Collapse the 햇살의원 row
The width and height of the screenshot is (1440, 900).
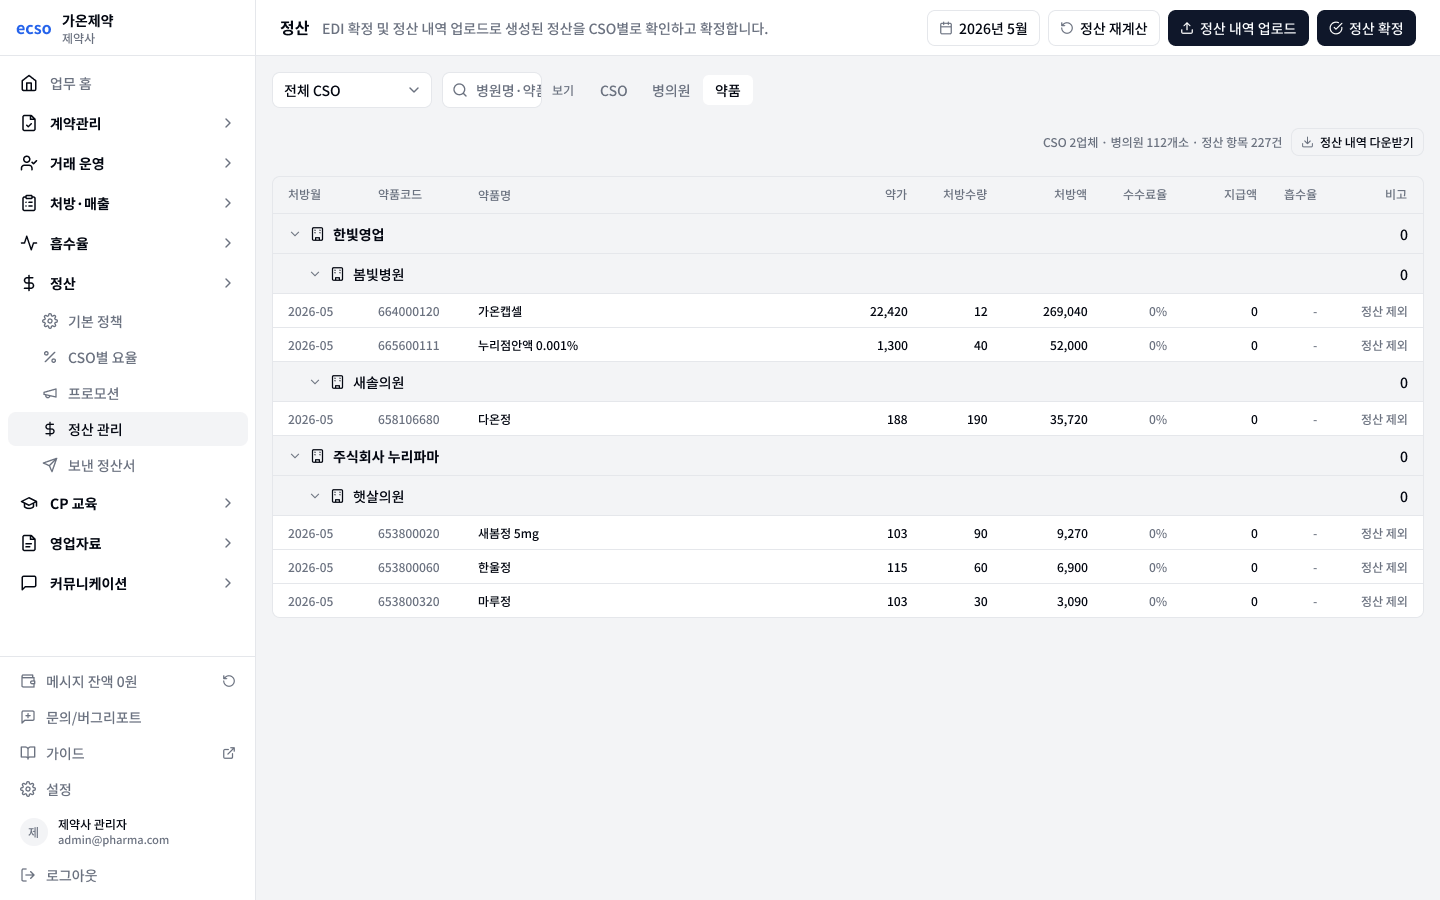315,496
